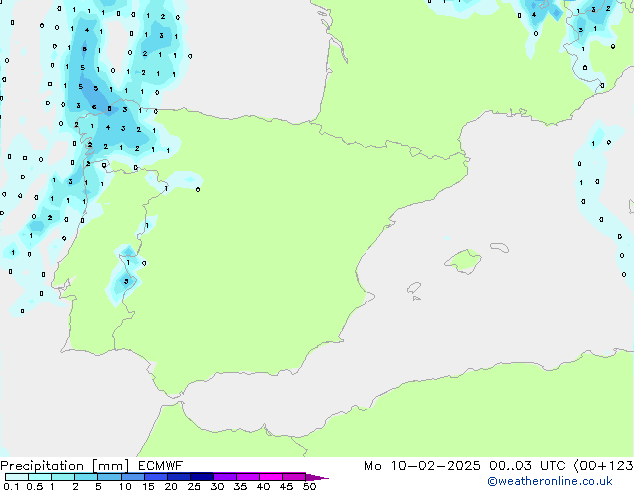Click the legend value "0.5"

35,486
